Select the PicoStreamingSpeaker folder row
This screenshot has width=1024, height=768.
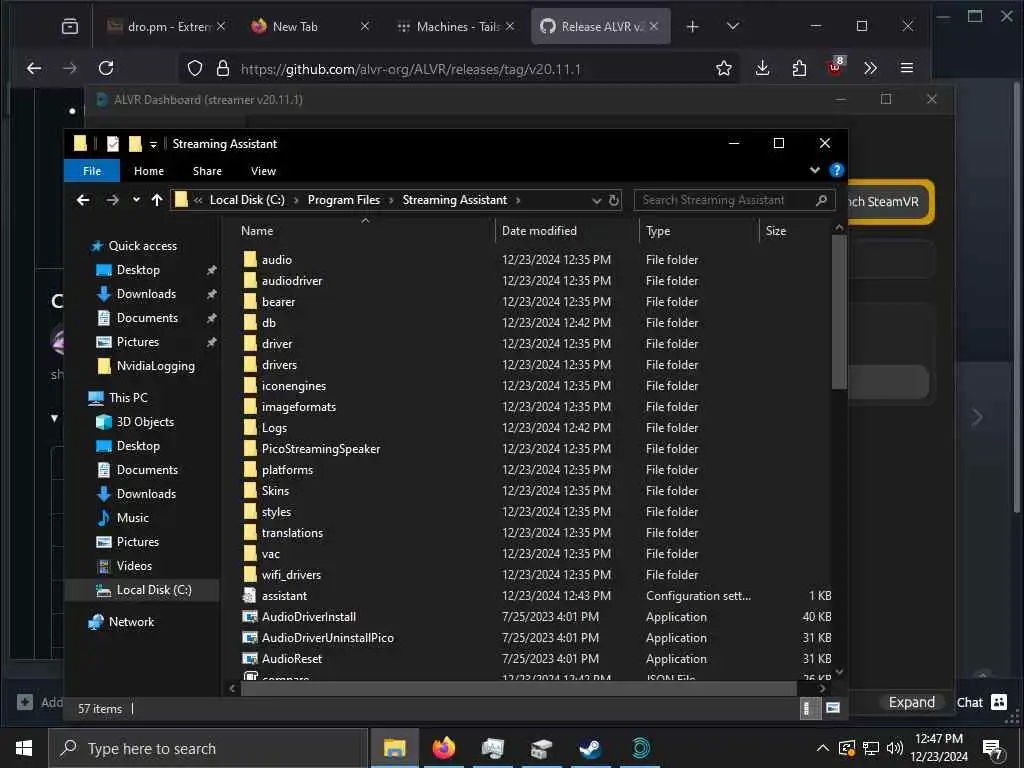click(x=536, y=449)
